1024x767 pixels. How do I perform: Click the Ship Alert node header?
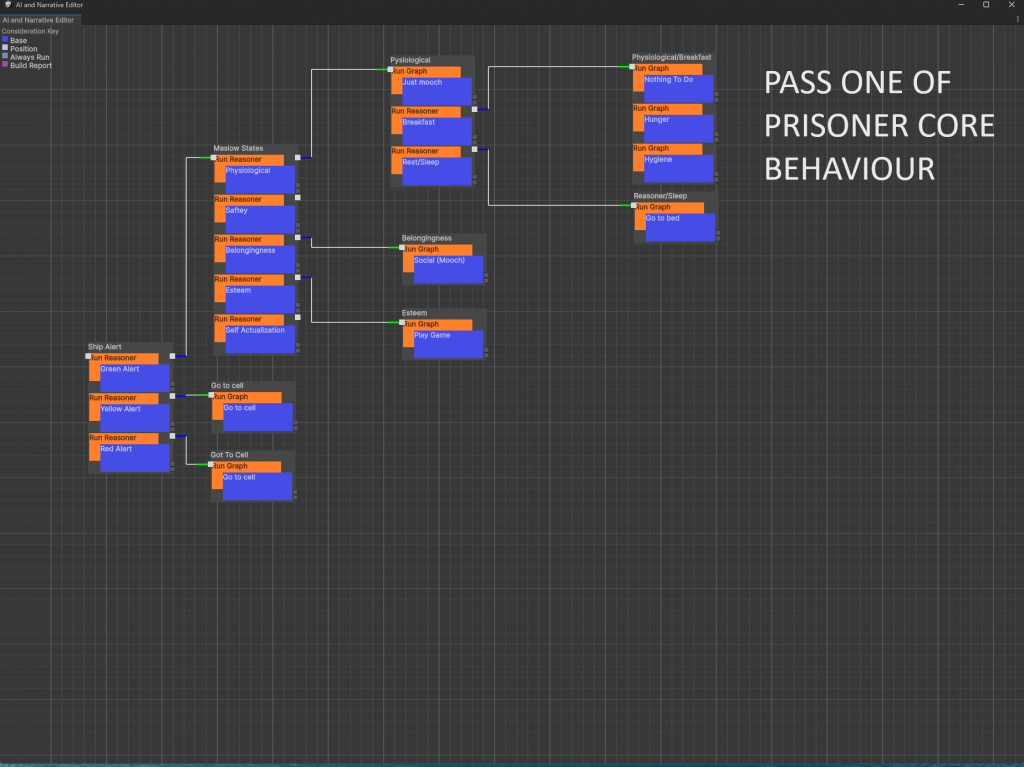105,346
